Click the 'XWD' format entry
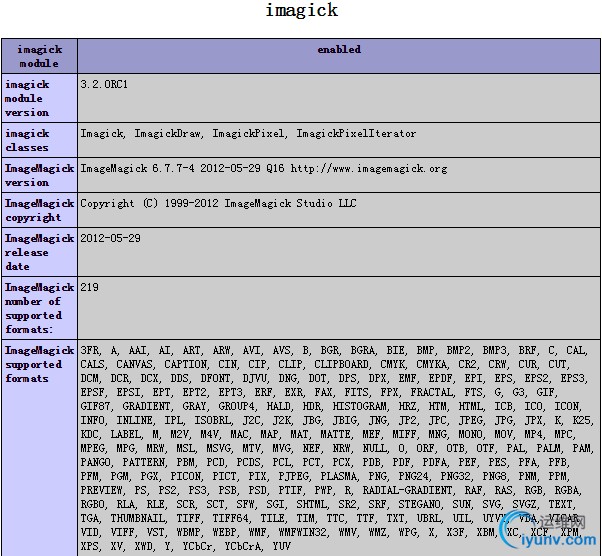Screen dimensions: 602x556 pos(144,546)
